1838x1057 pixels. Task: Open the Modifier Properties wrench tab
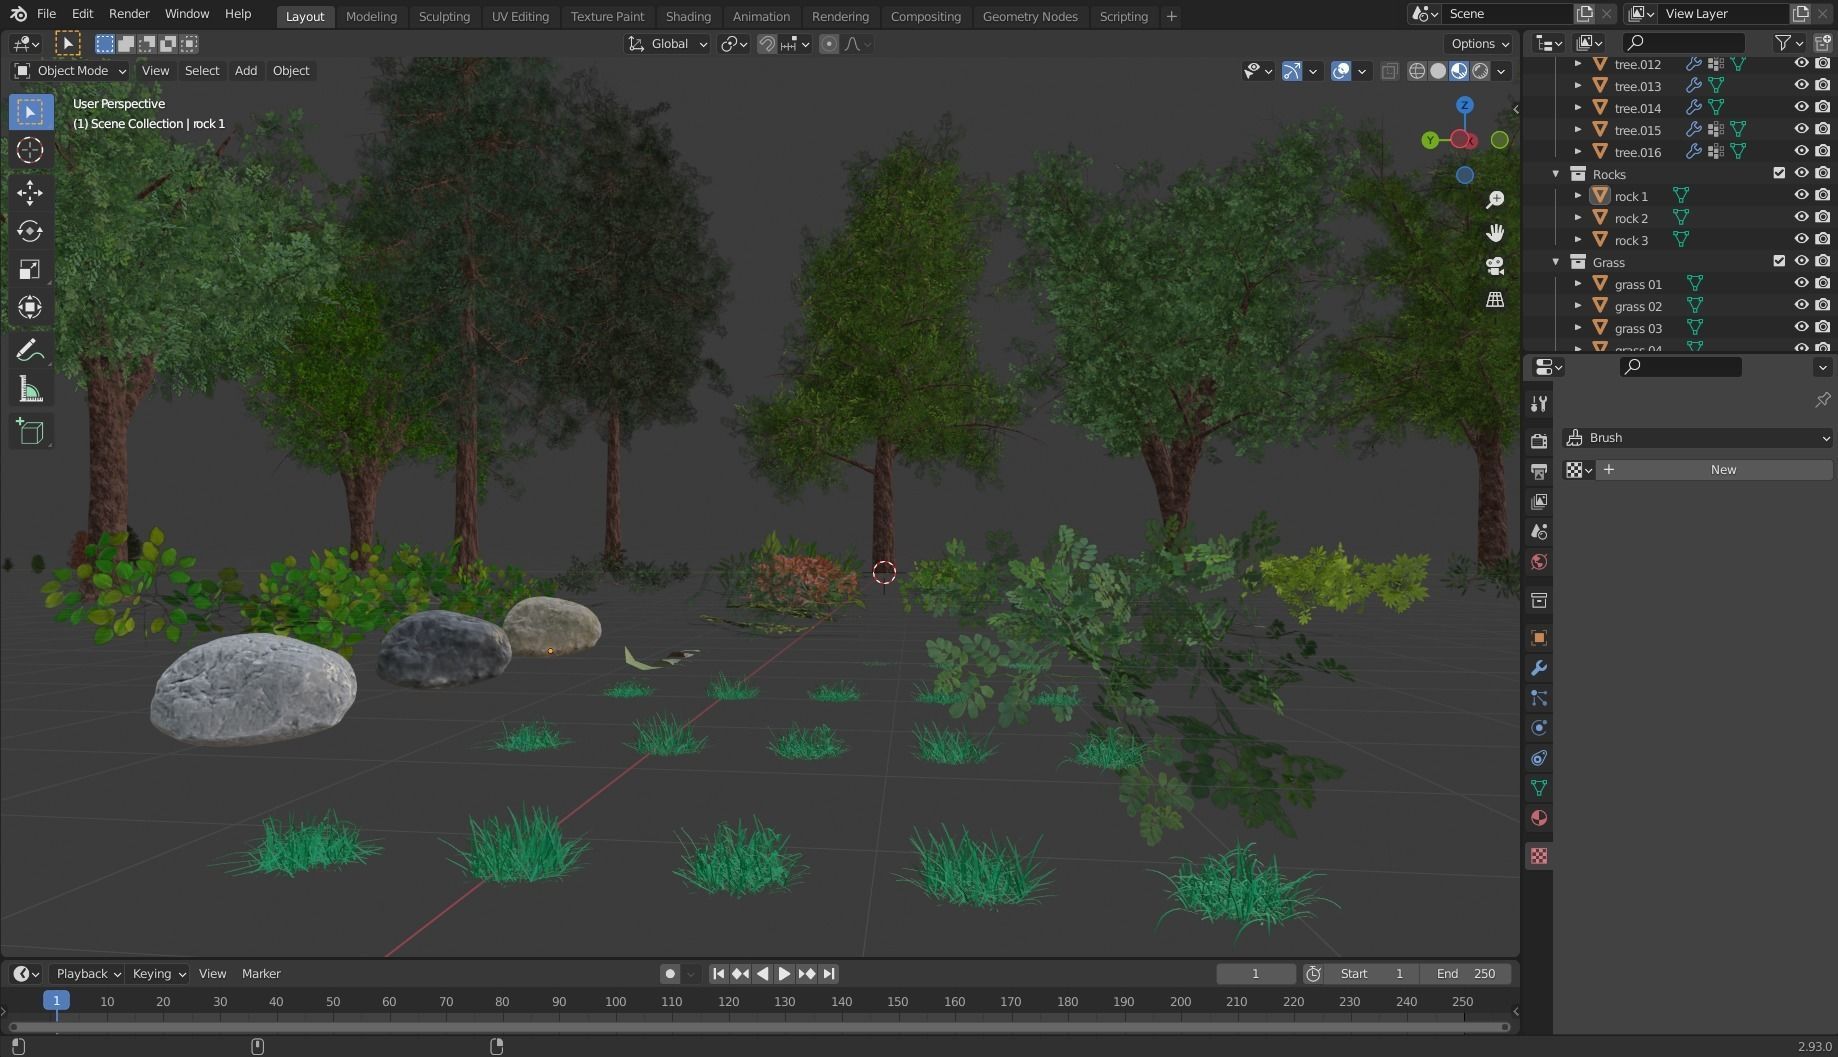pyautogui.click(x=1539, y=668)
